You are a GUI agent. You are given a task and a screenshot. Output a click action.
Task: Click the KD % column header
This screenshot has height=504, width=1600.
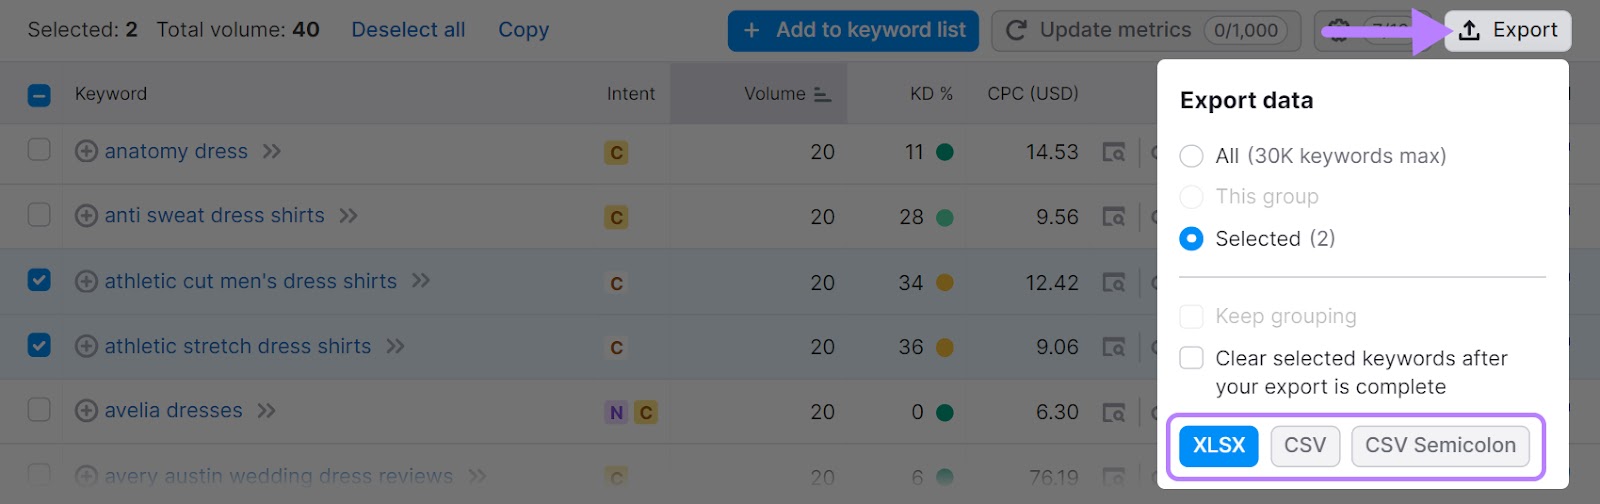click(931, 94)
